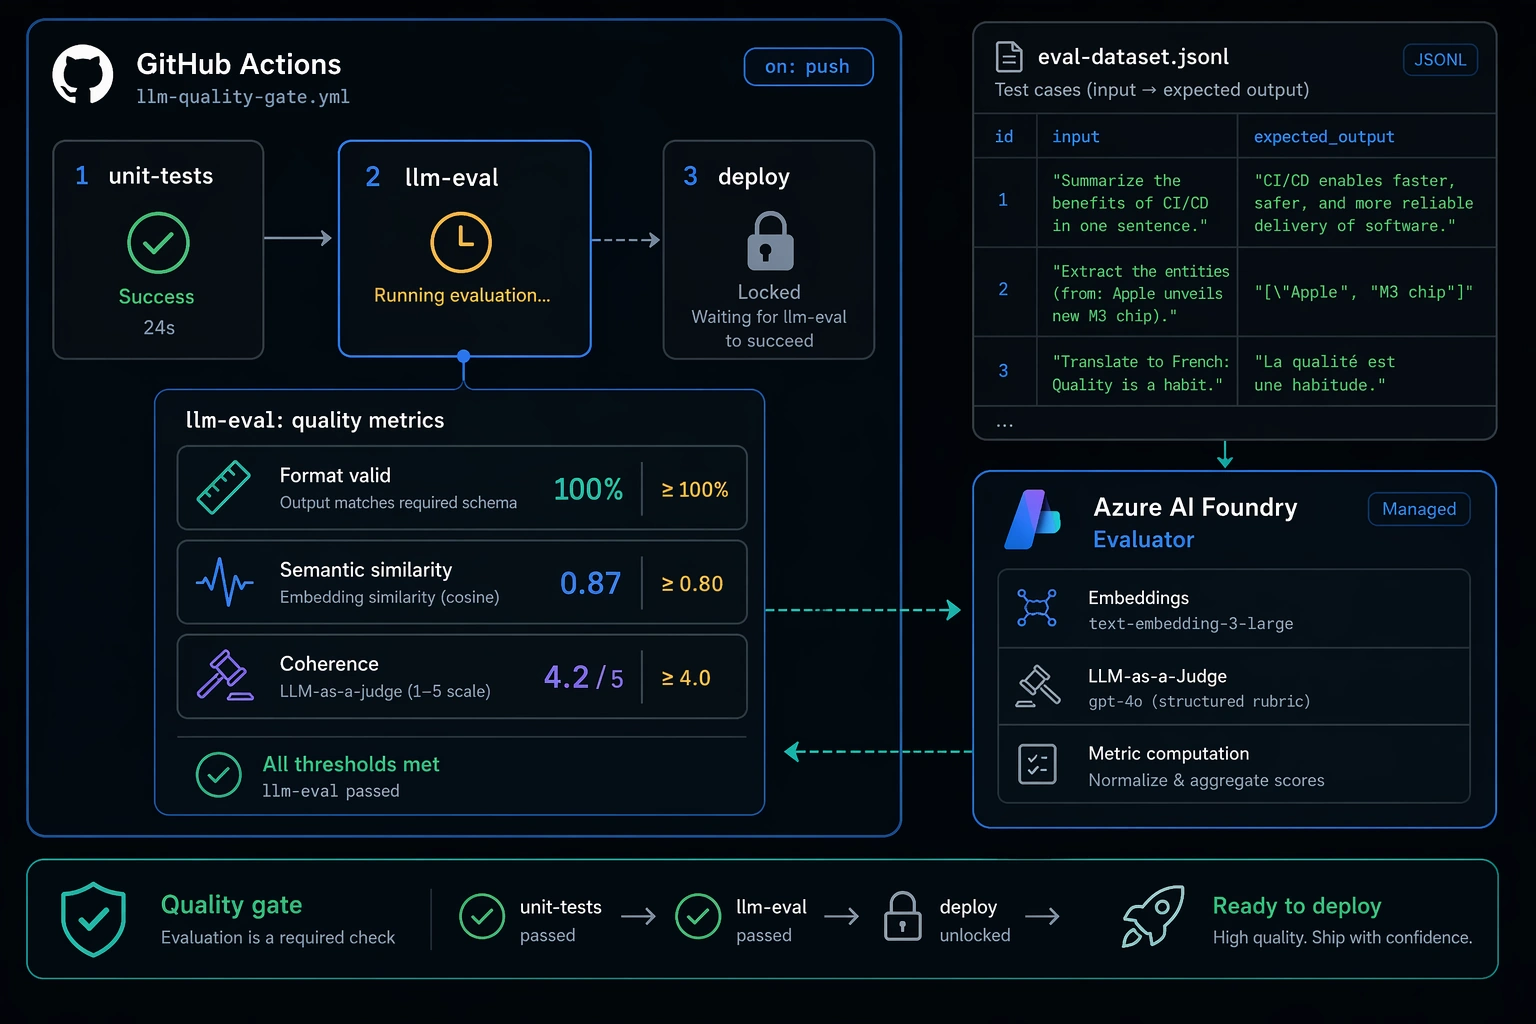
Task: Click Normalize & aggregate scores text
Action: (x=1206, y=781)
